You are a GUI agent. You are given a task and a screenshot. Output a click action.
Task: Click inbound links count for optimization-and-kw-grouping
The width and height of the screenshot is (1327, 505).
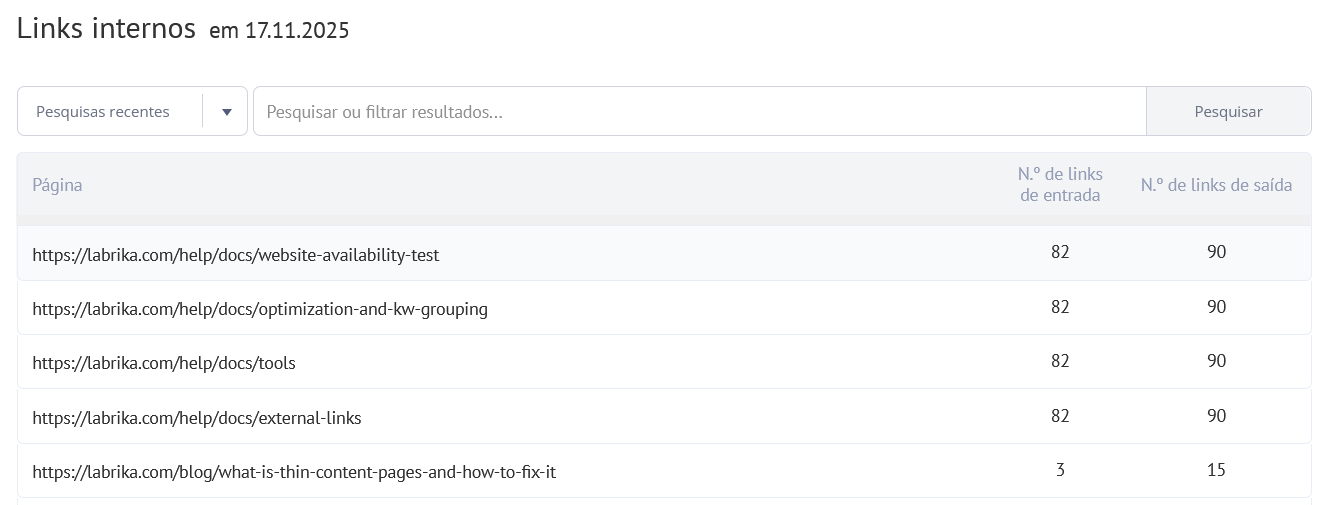1060,307
